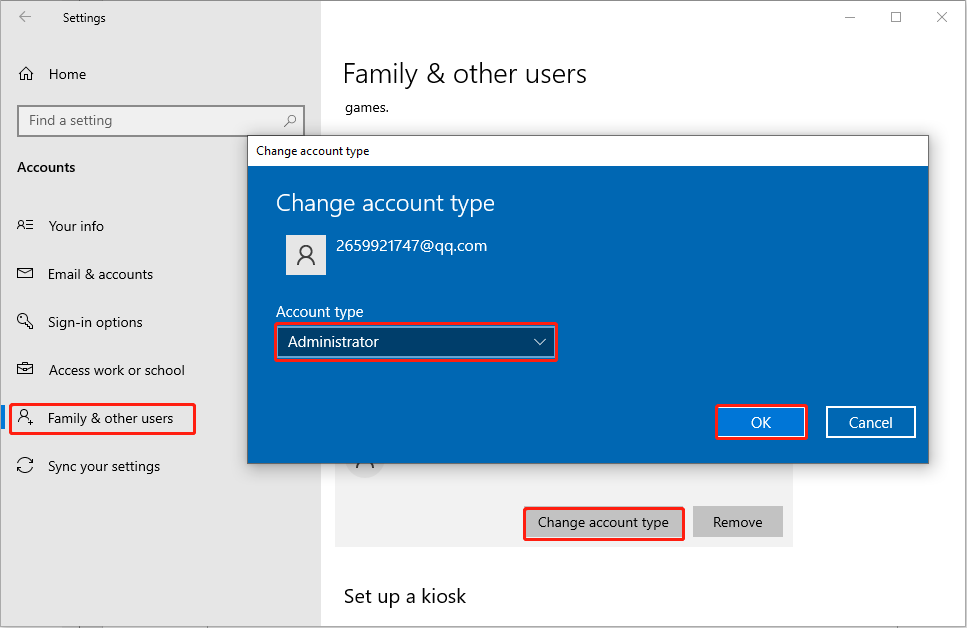Click inside the Find a setting field

click(x=150, y=120)
